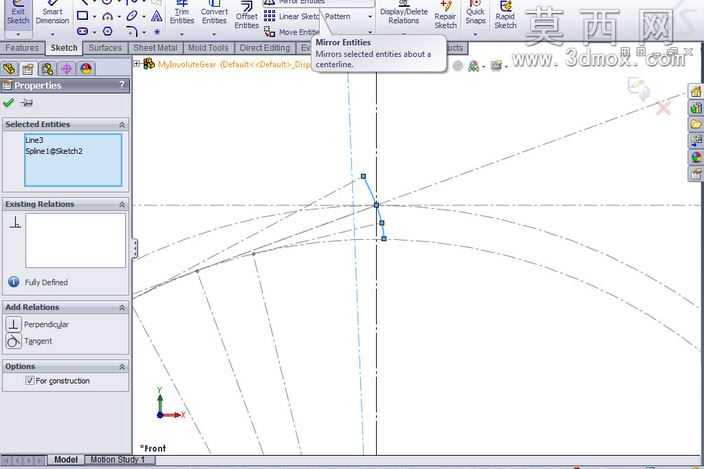
Task: Open the FeatureManager design tree tab
Action: click(x=9, y=69)
